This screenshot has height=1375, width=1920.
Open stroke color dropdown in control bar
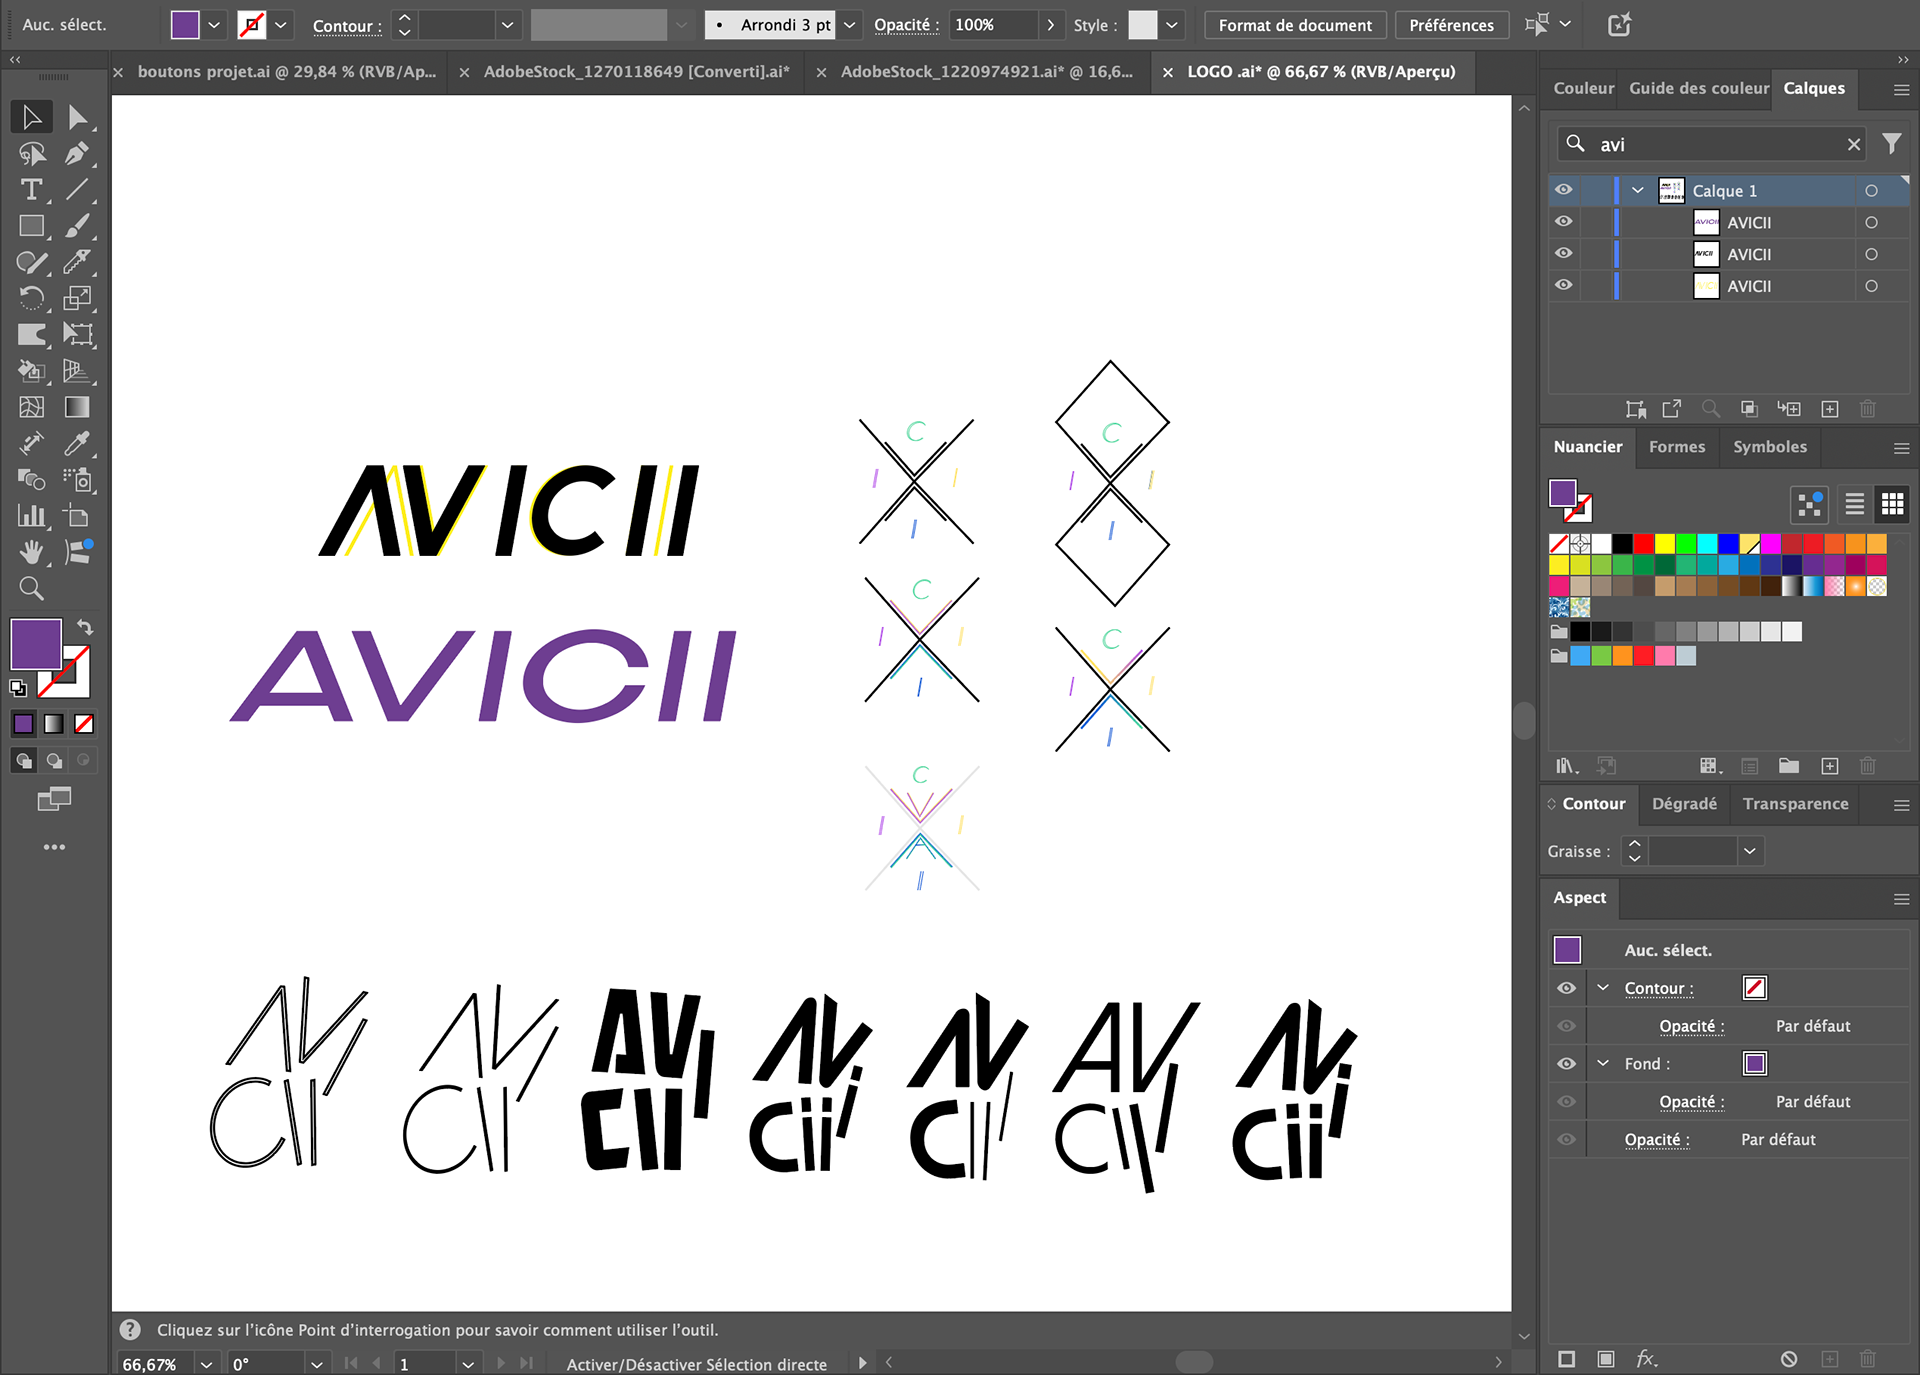pyautogui.click(x=281, y=25)
